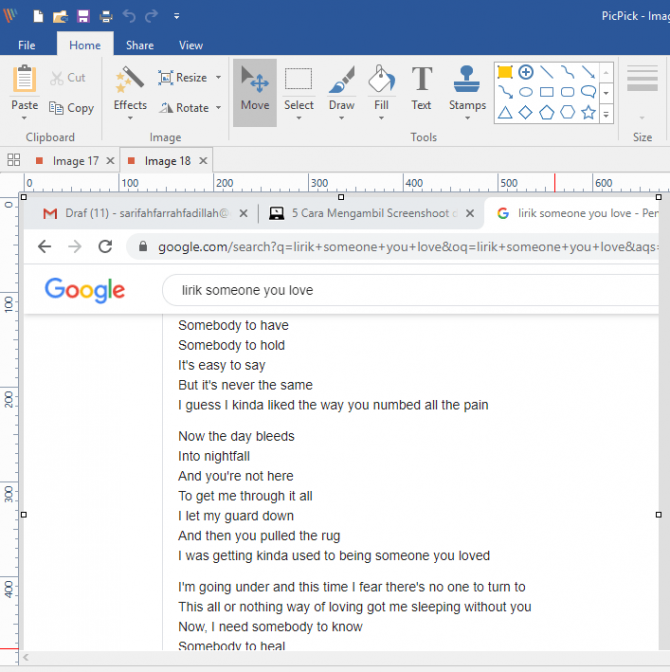Pick the Fill bucket tool

381,84
